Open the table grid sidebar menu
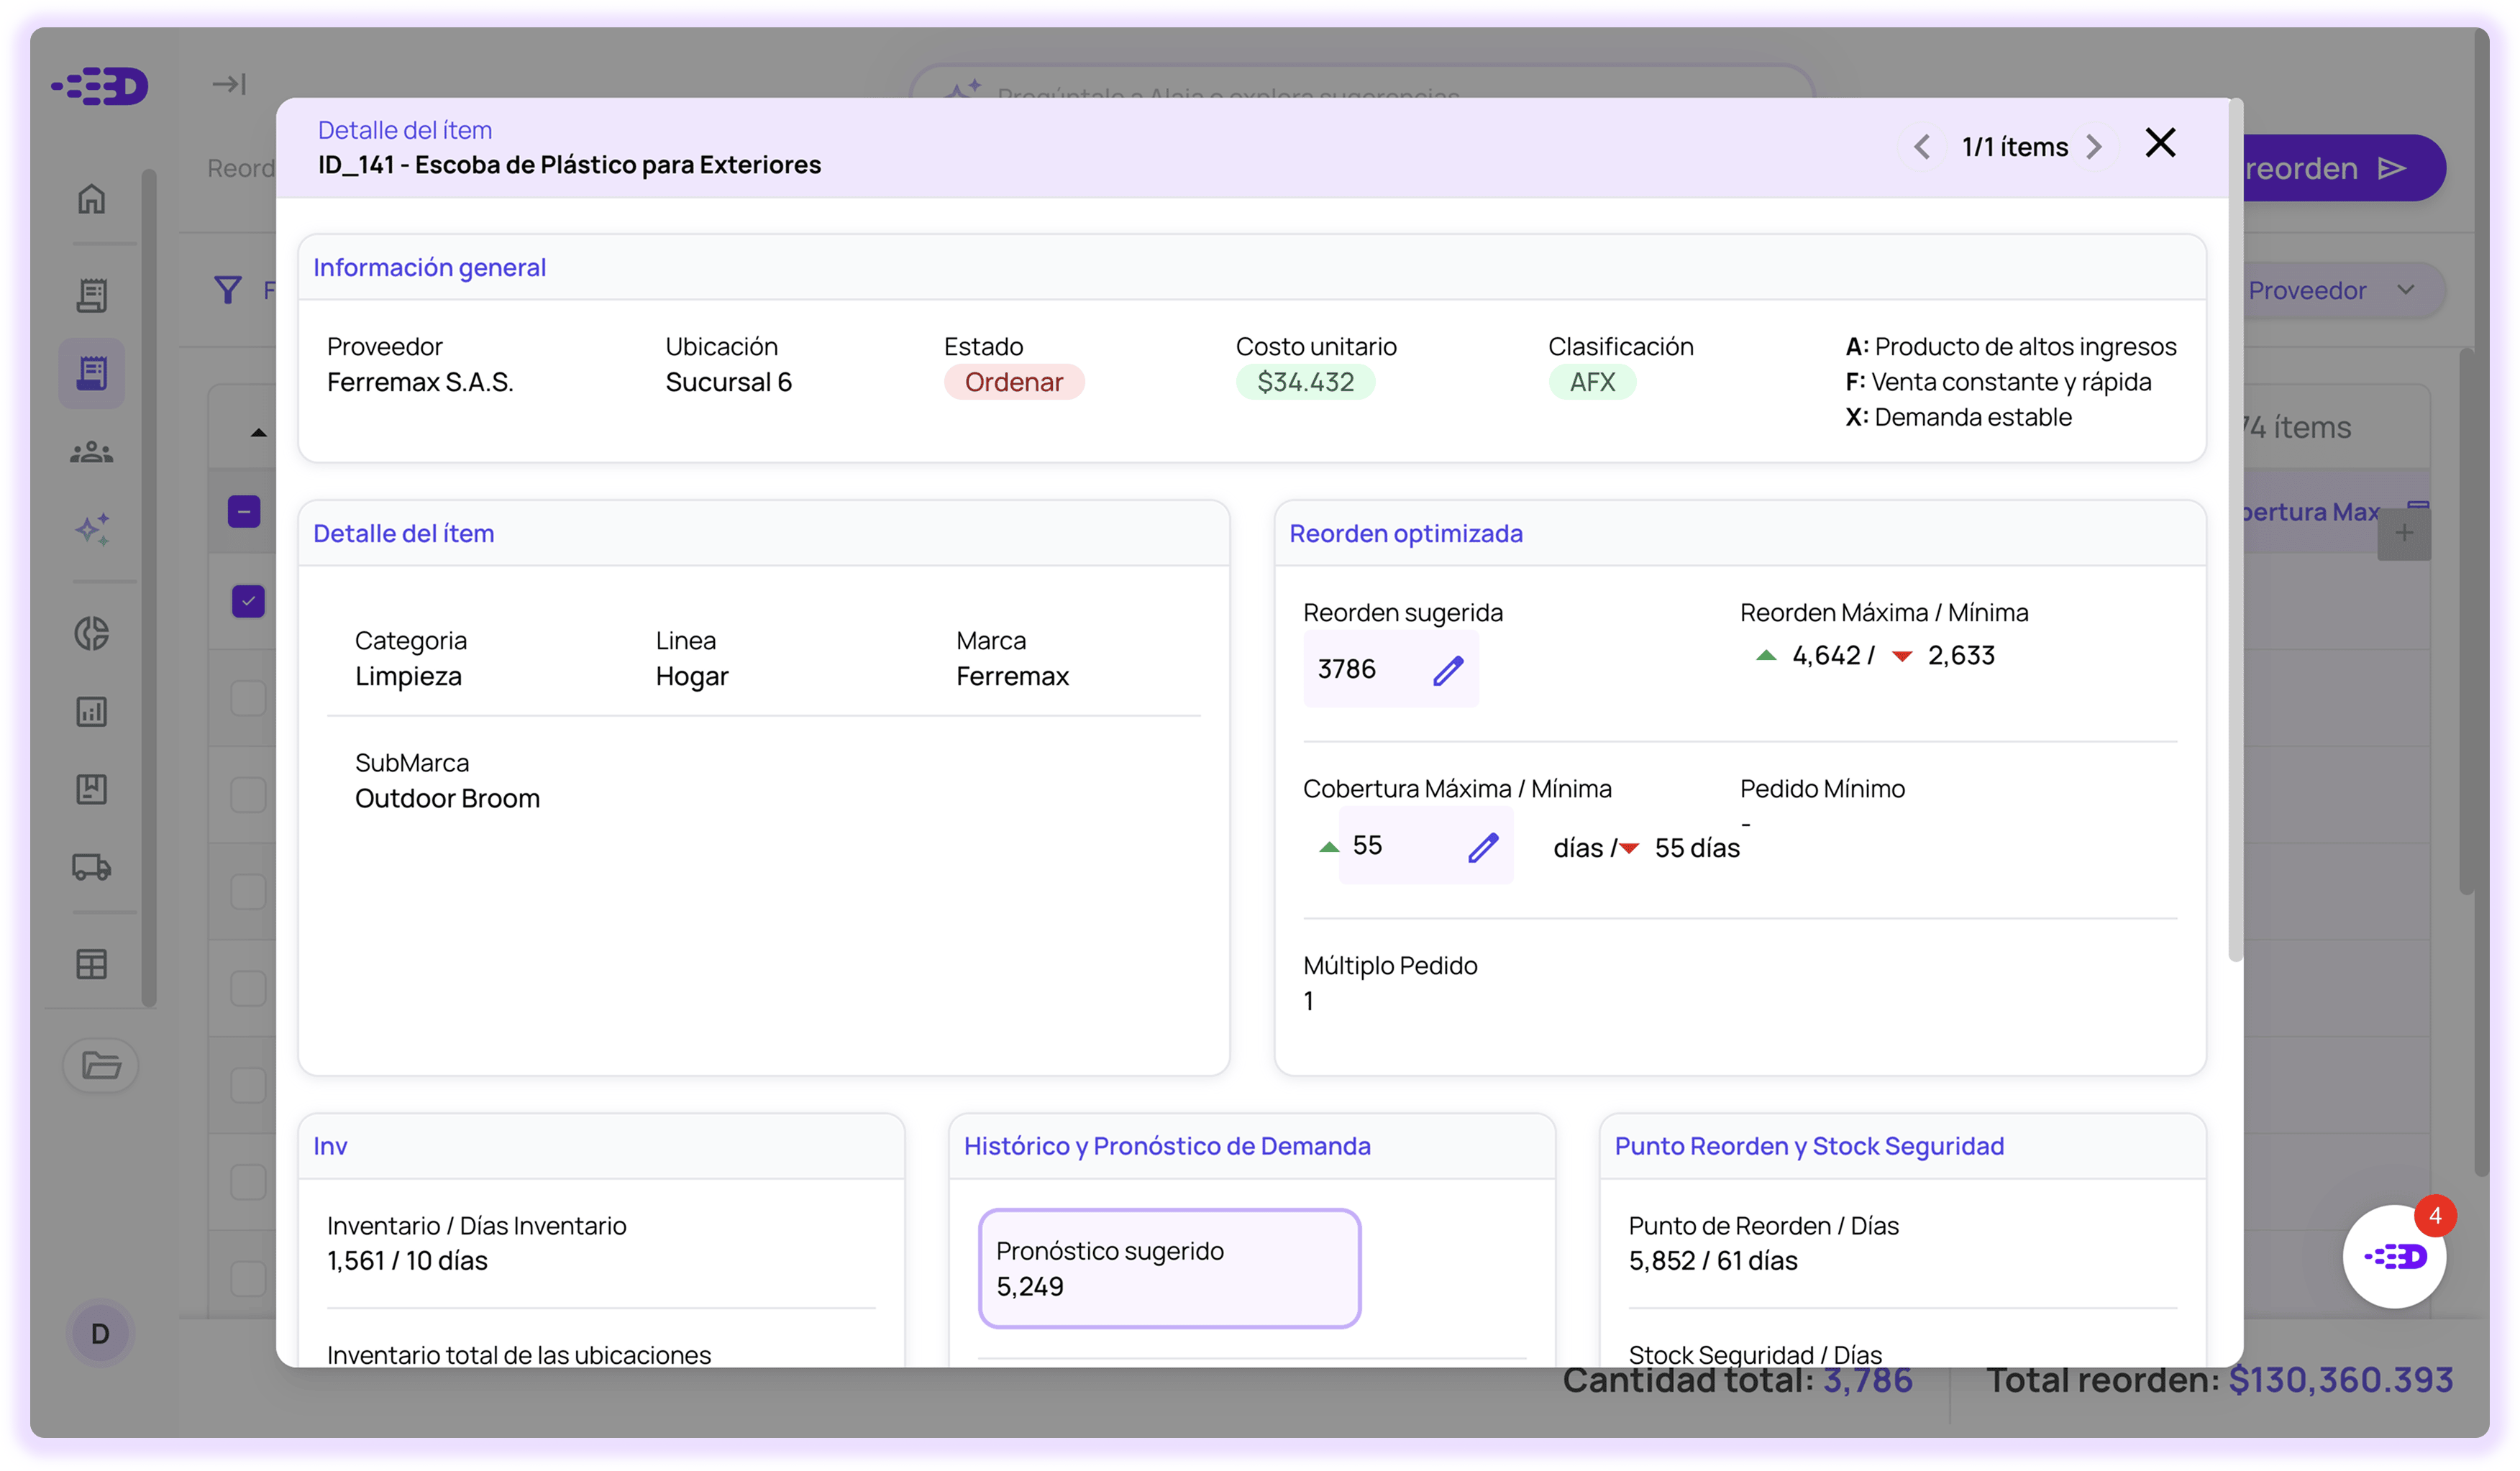The image size is (2520, 1471). tap(91, 963)
